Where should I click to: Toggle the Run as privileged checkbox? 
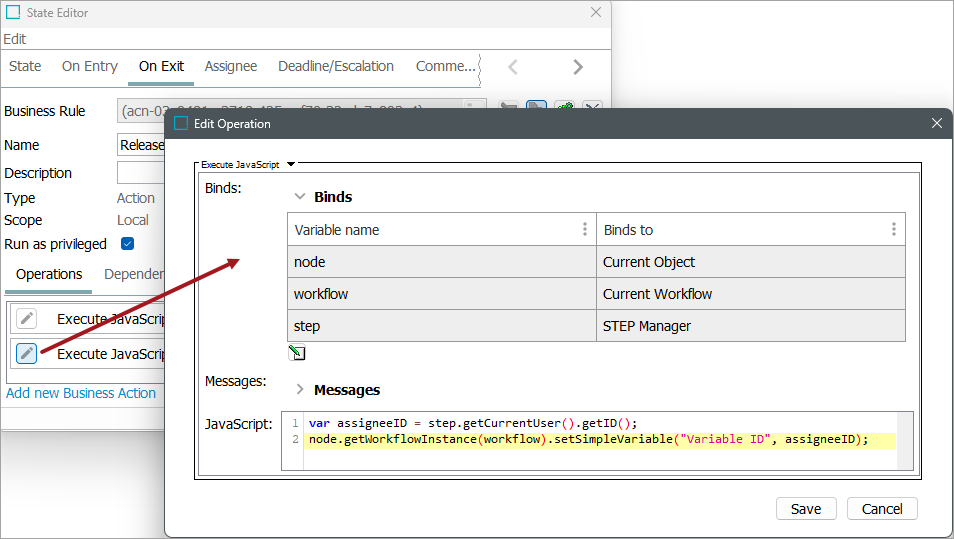127,243
